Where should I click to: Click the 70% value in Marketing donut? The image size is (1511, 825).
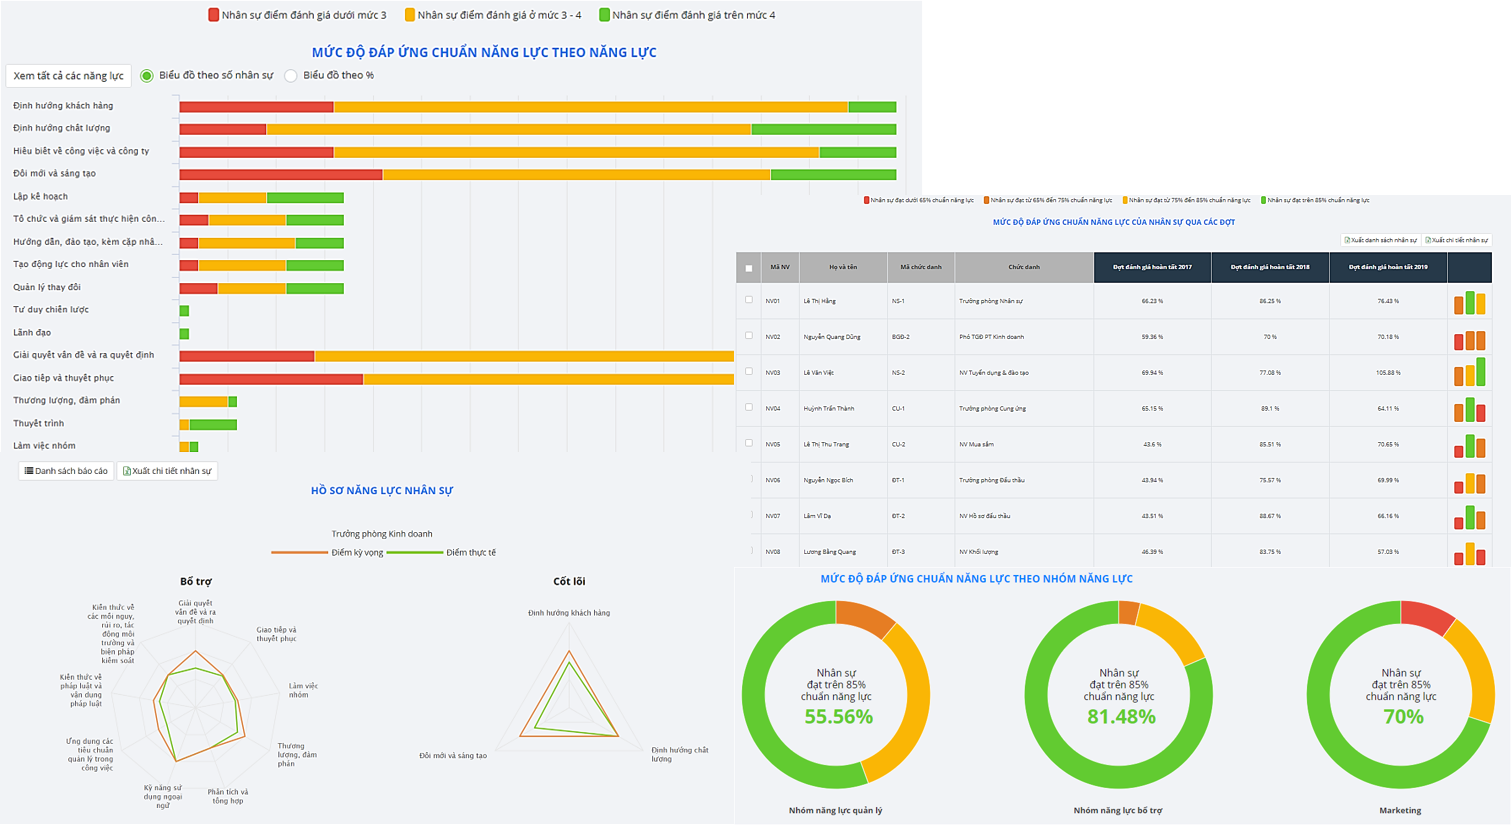tap(1403, 717)
